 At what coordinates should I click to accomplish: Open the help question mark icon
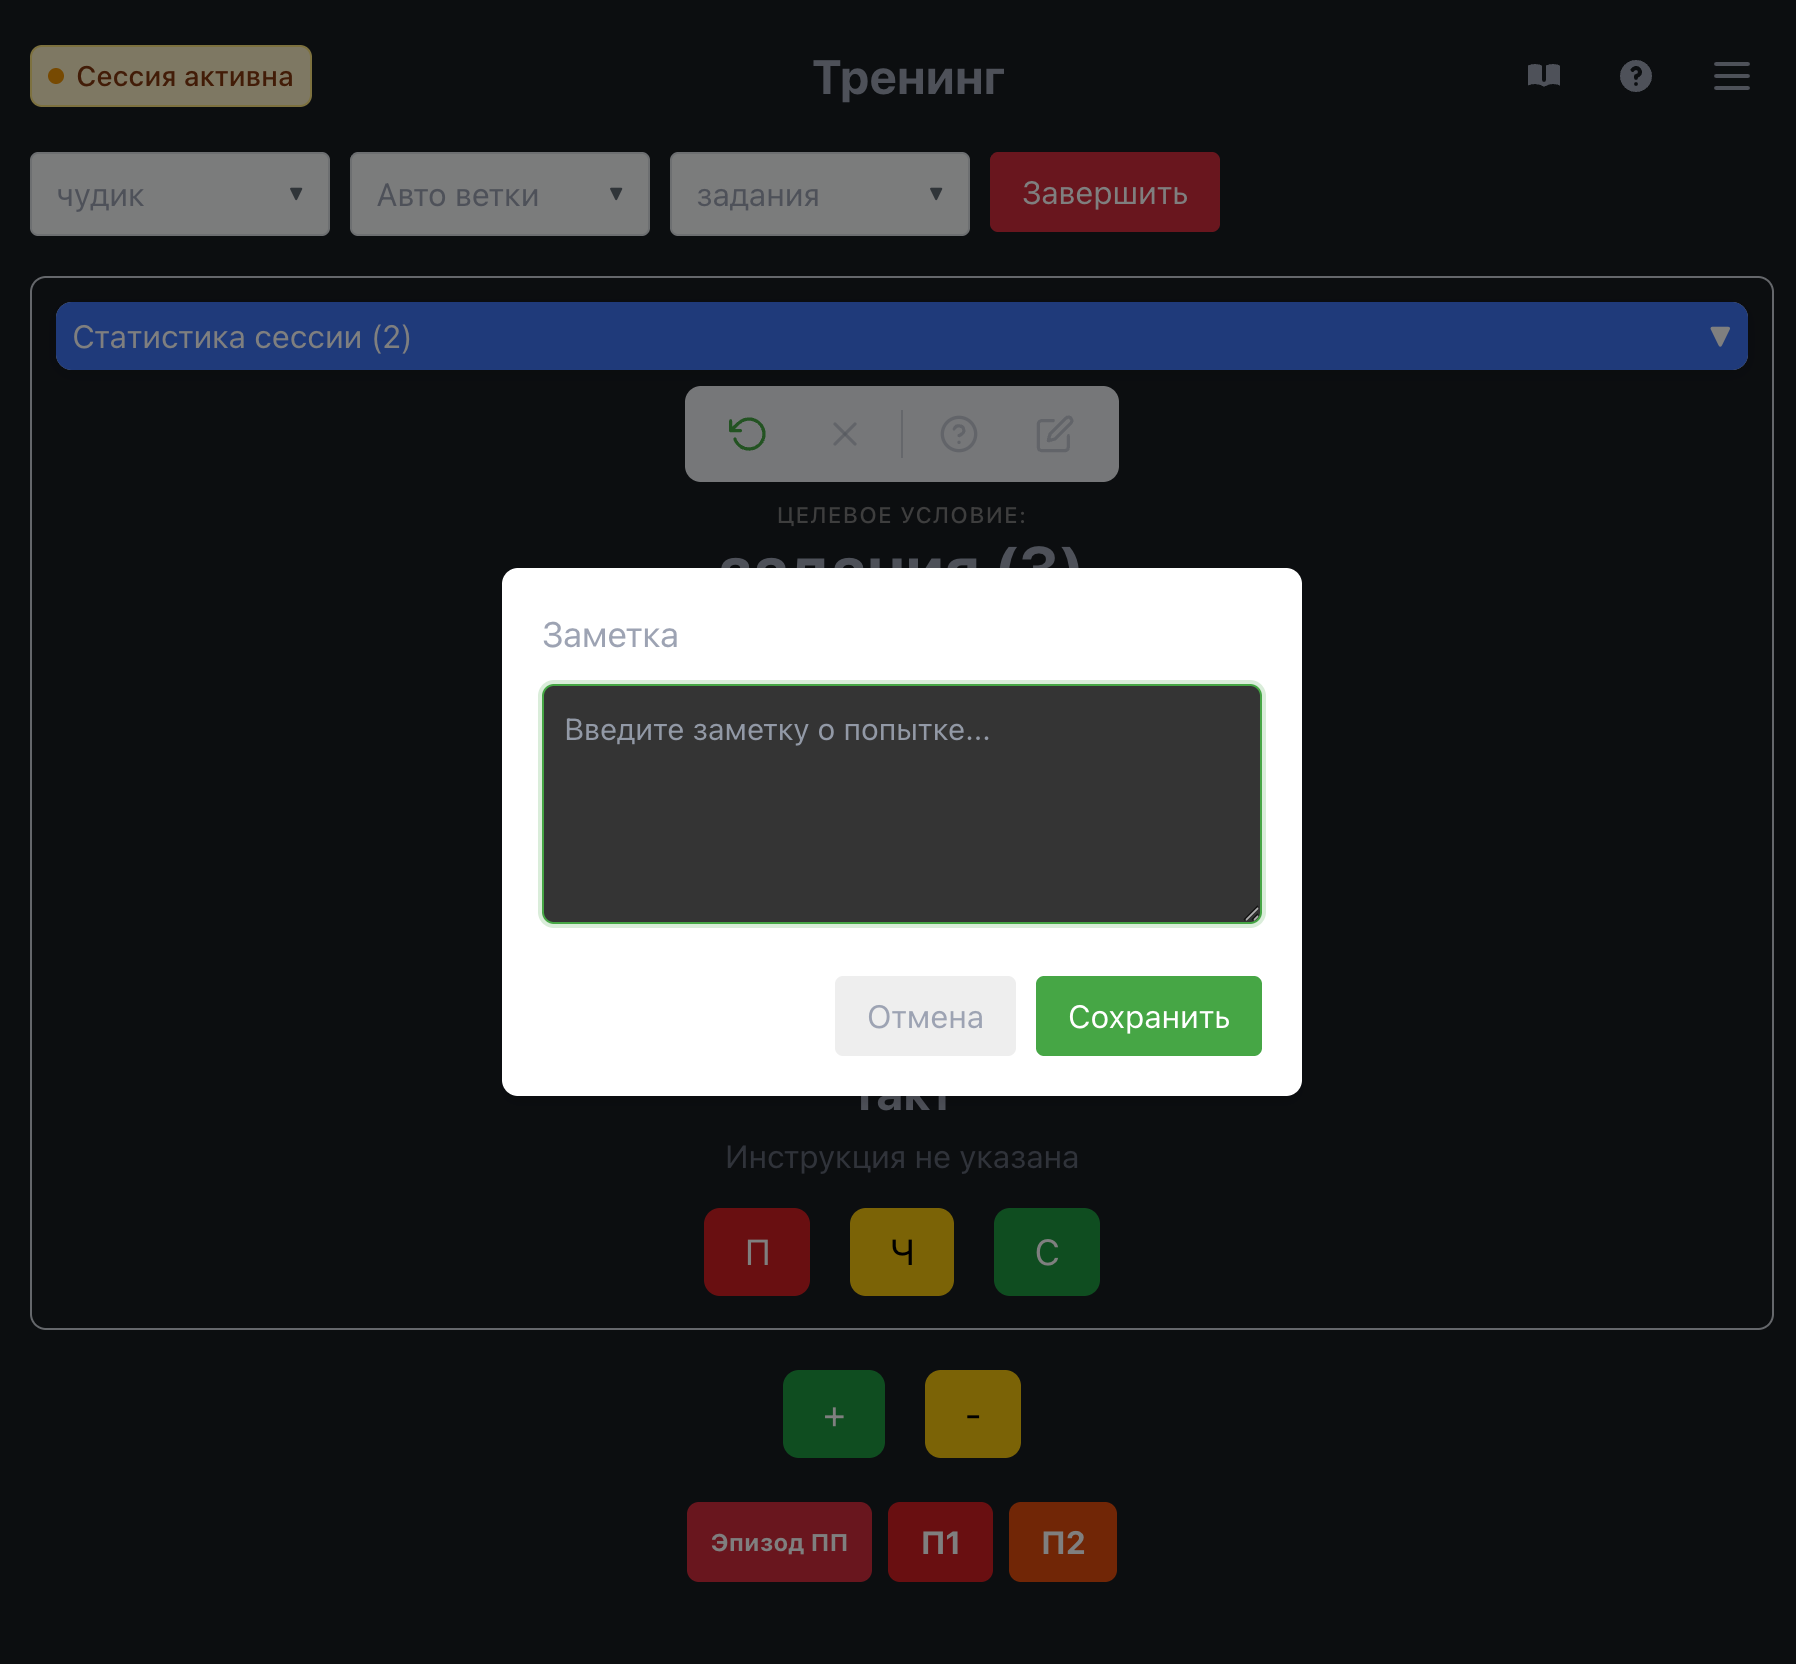[1635, 76]
